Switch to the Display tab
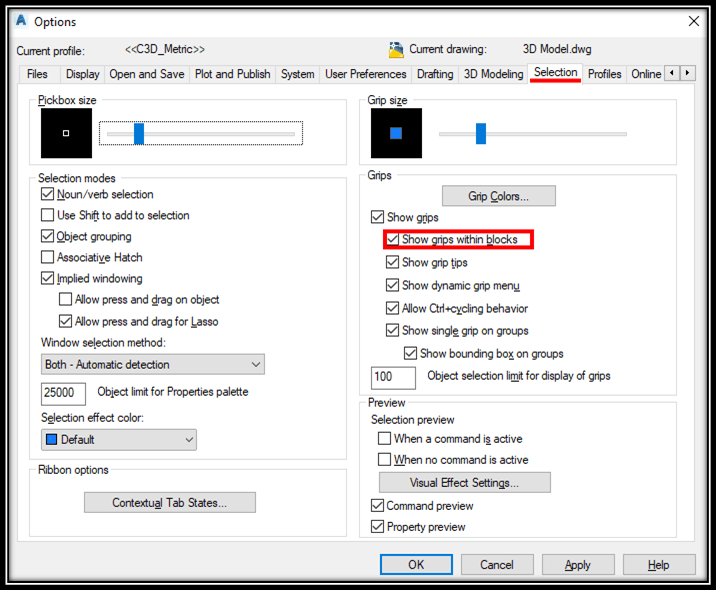 coord(83,74)
